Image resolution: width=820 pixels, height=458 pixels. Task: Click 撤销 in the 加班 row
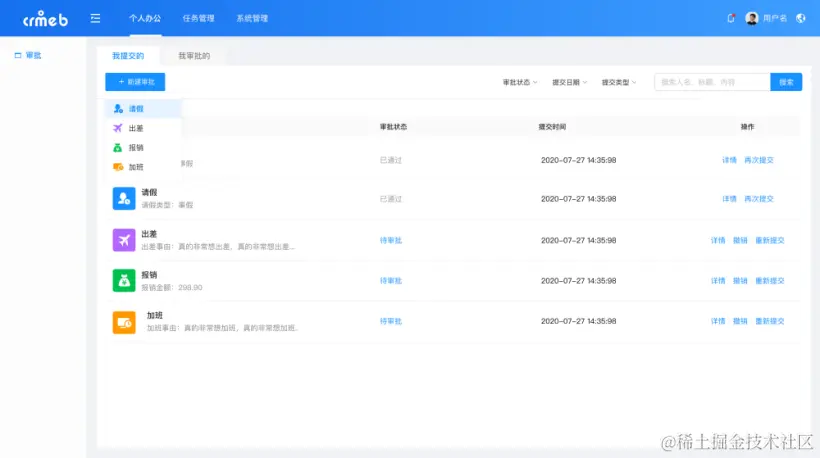tap(740, 321)
